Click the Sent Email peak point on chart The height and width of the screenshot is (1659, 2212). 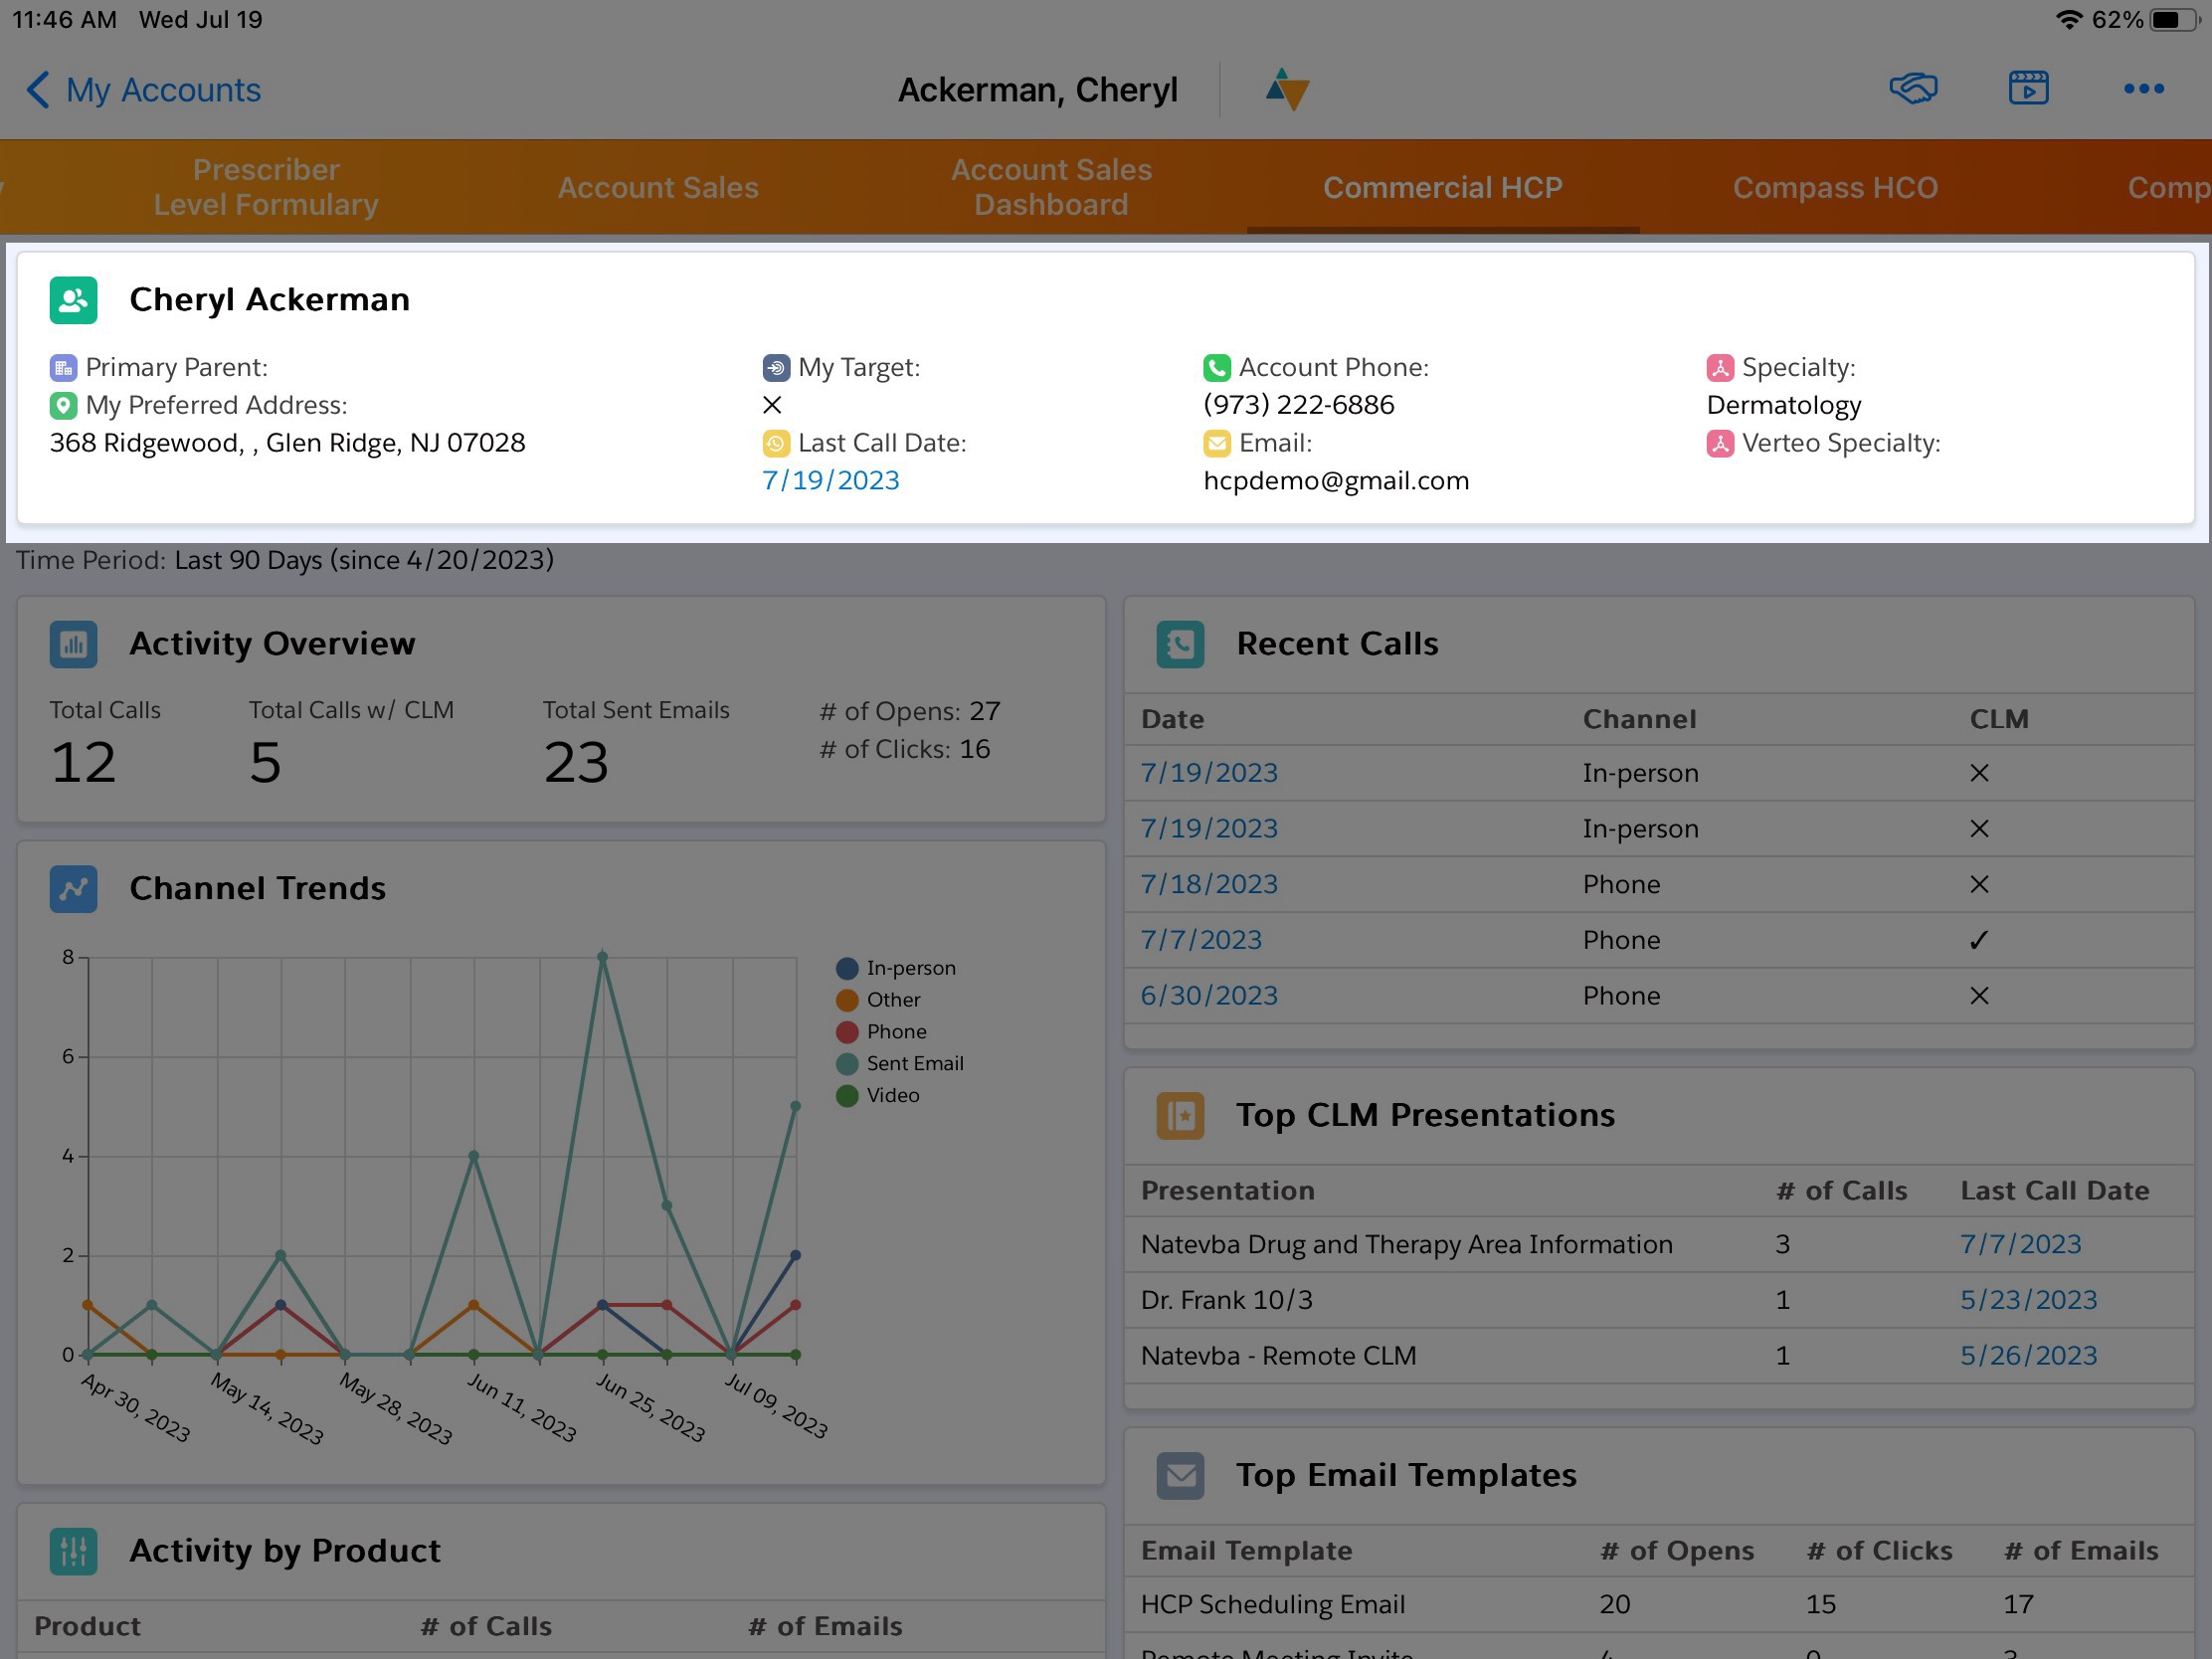(x=602, y=957)
